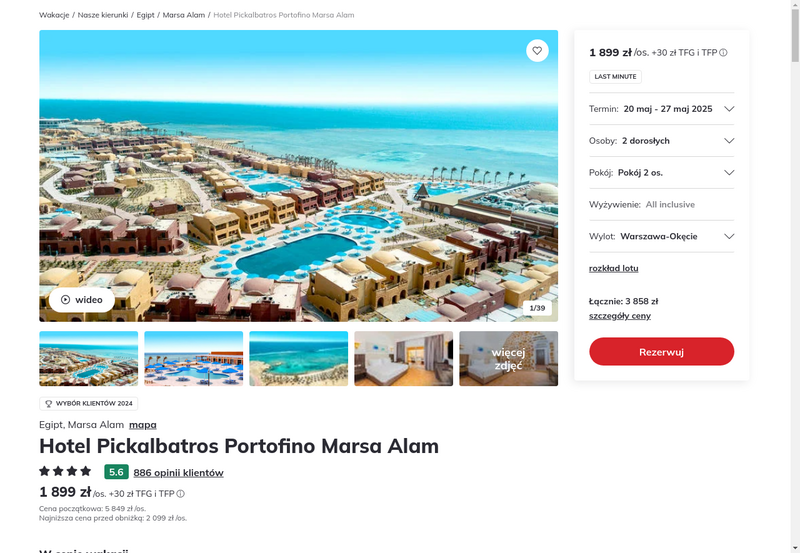
Task: Click info icon next to TFG i TFP in booking panel
Action: [723, 53]
